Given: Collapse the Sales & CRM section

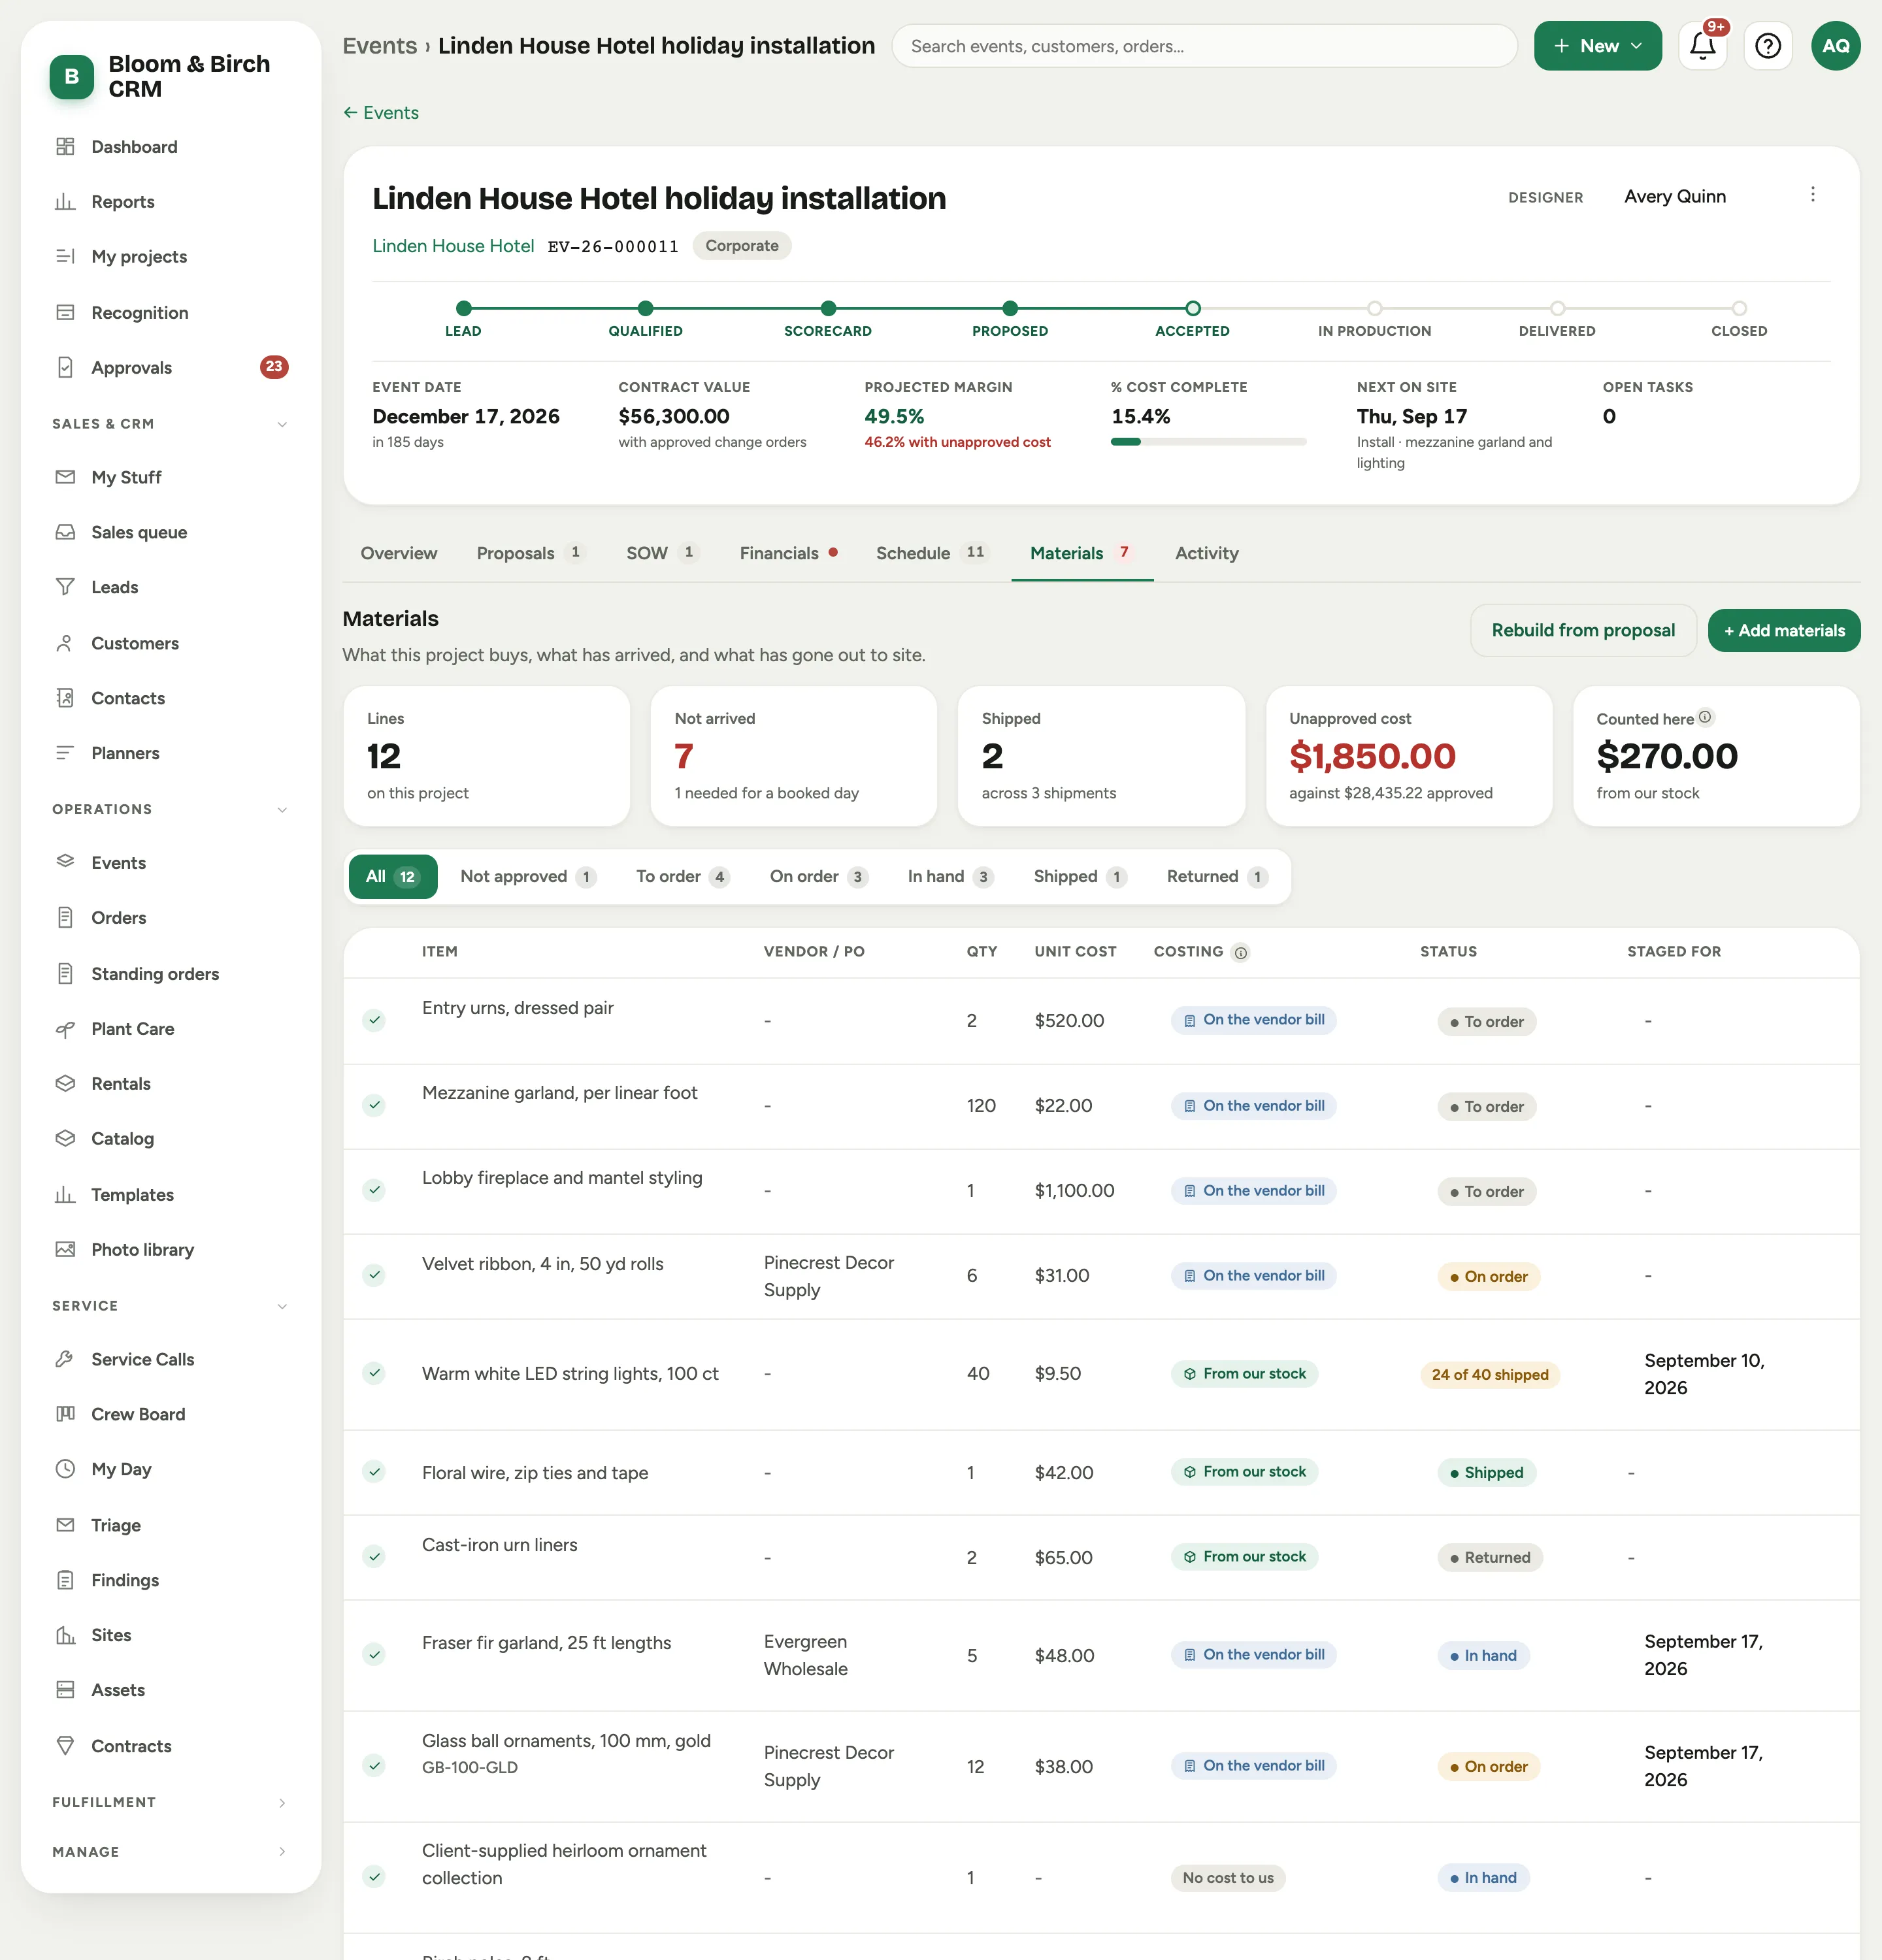Looking at the screenshot, I should tap(171, 424).
